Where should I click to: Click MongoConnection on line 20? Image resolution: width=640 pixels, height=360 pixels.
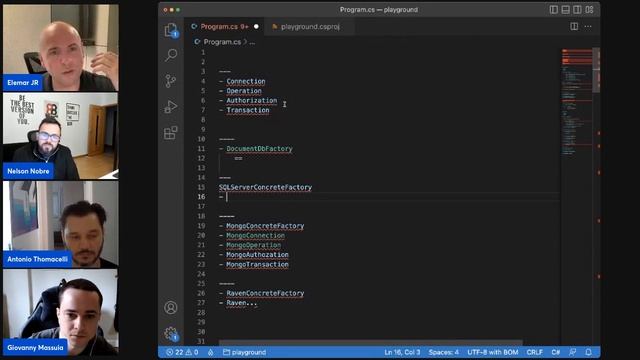click(x=256, y=236)
